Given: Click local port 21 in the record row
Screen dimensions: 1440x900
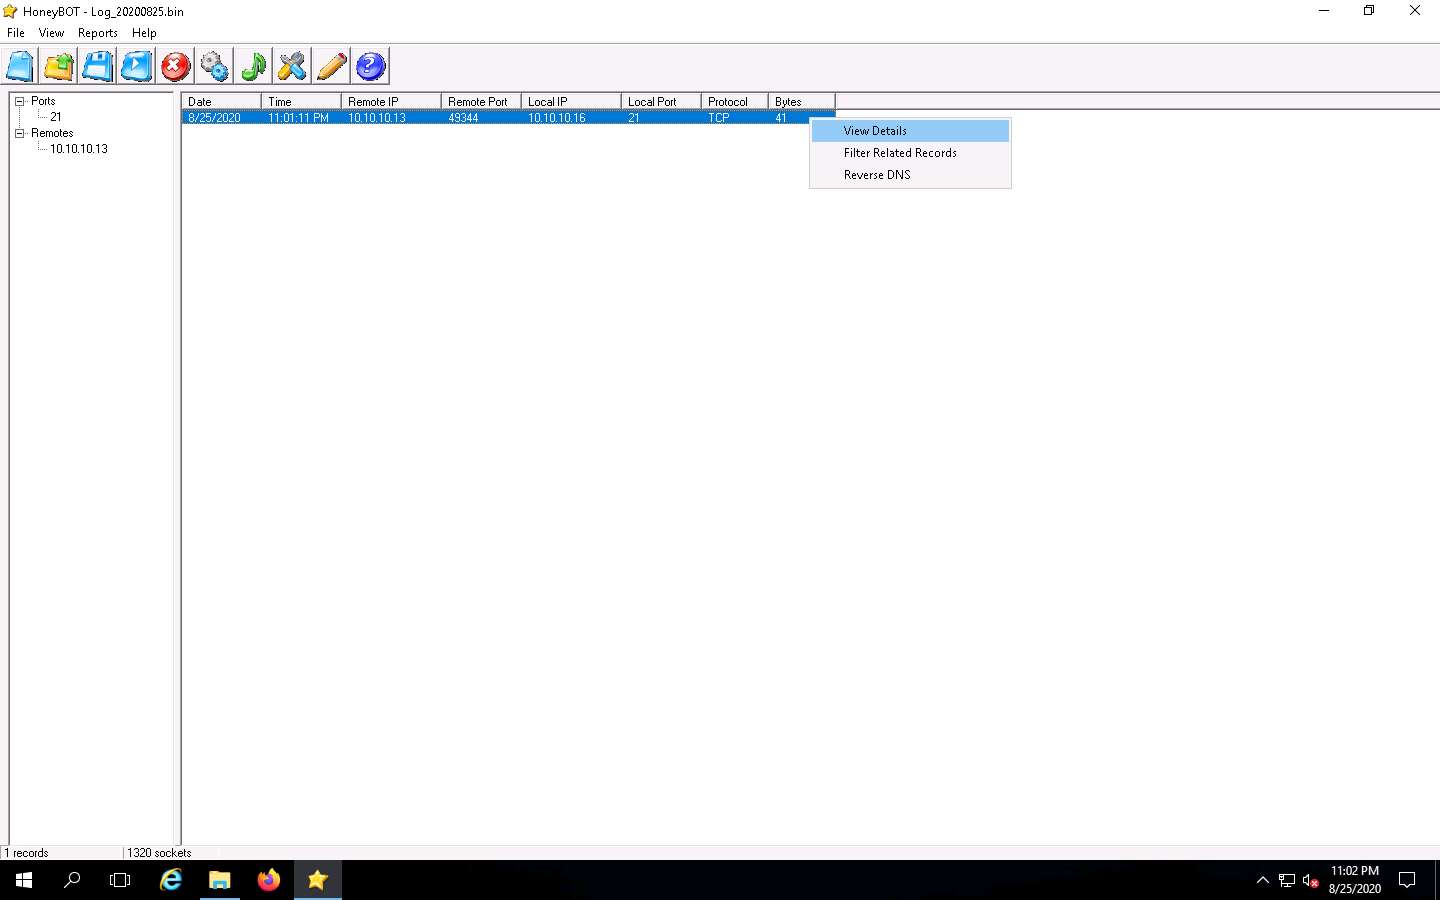Looking at the screenshot, I should 634,118.
